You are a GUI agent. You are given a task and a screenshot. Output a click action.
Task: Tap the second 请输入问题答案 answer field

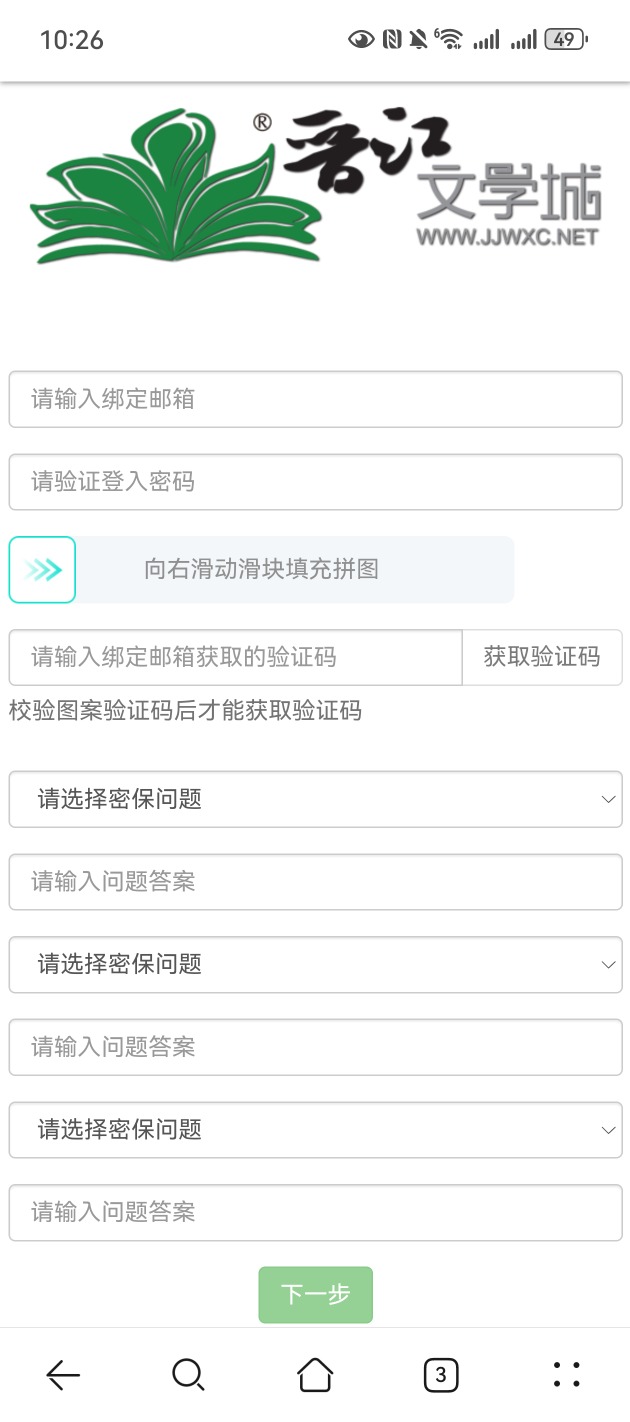[x=315, y=1047]
